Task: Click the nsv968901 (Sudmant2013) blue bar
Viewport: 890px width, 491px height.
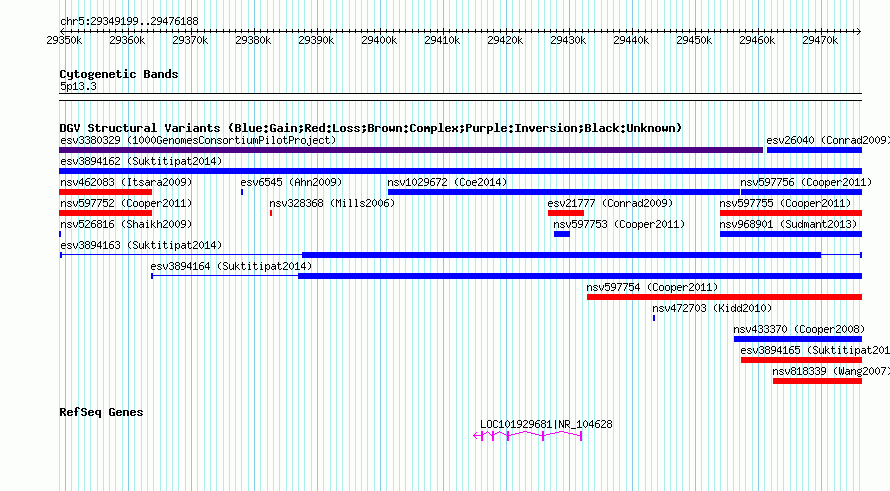Action: click(x=791, y=234)
